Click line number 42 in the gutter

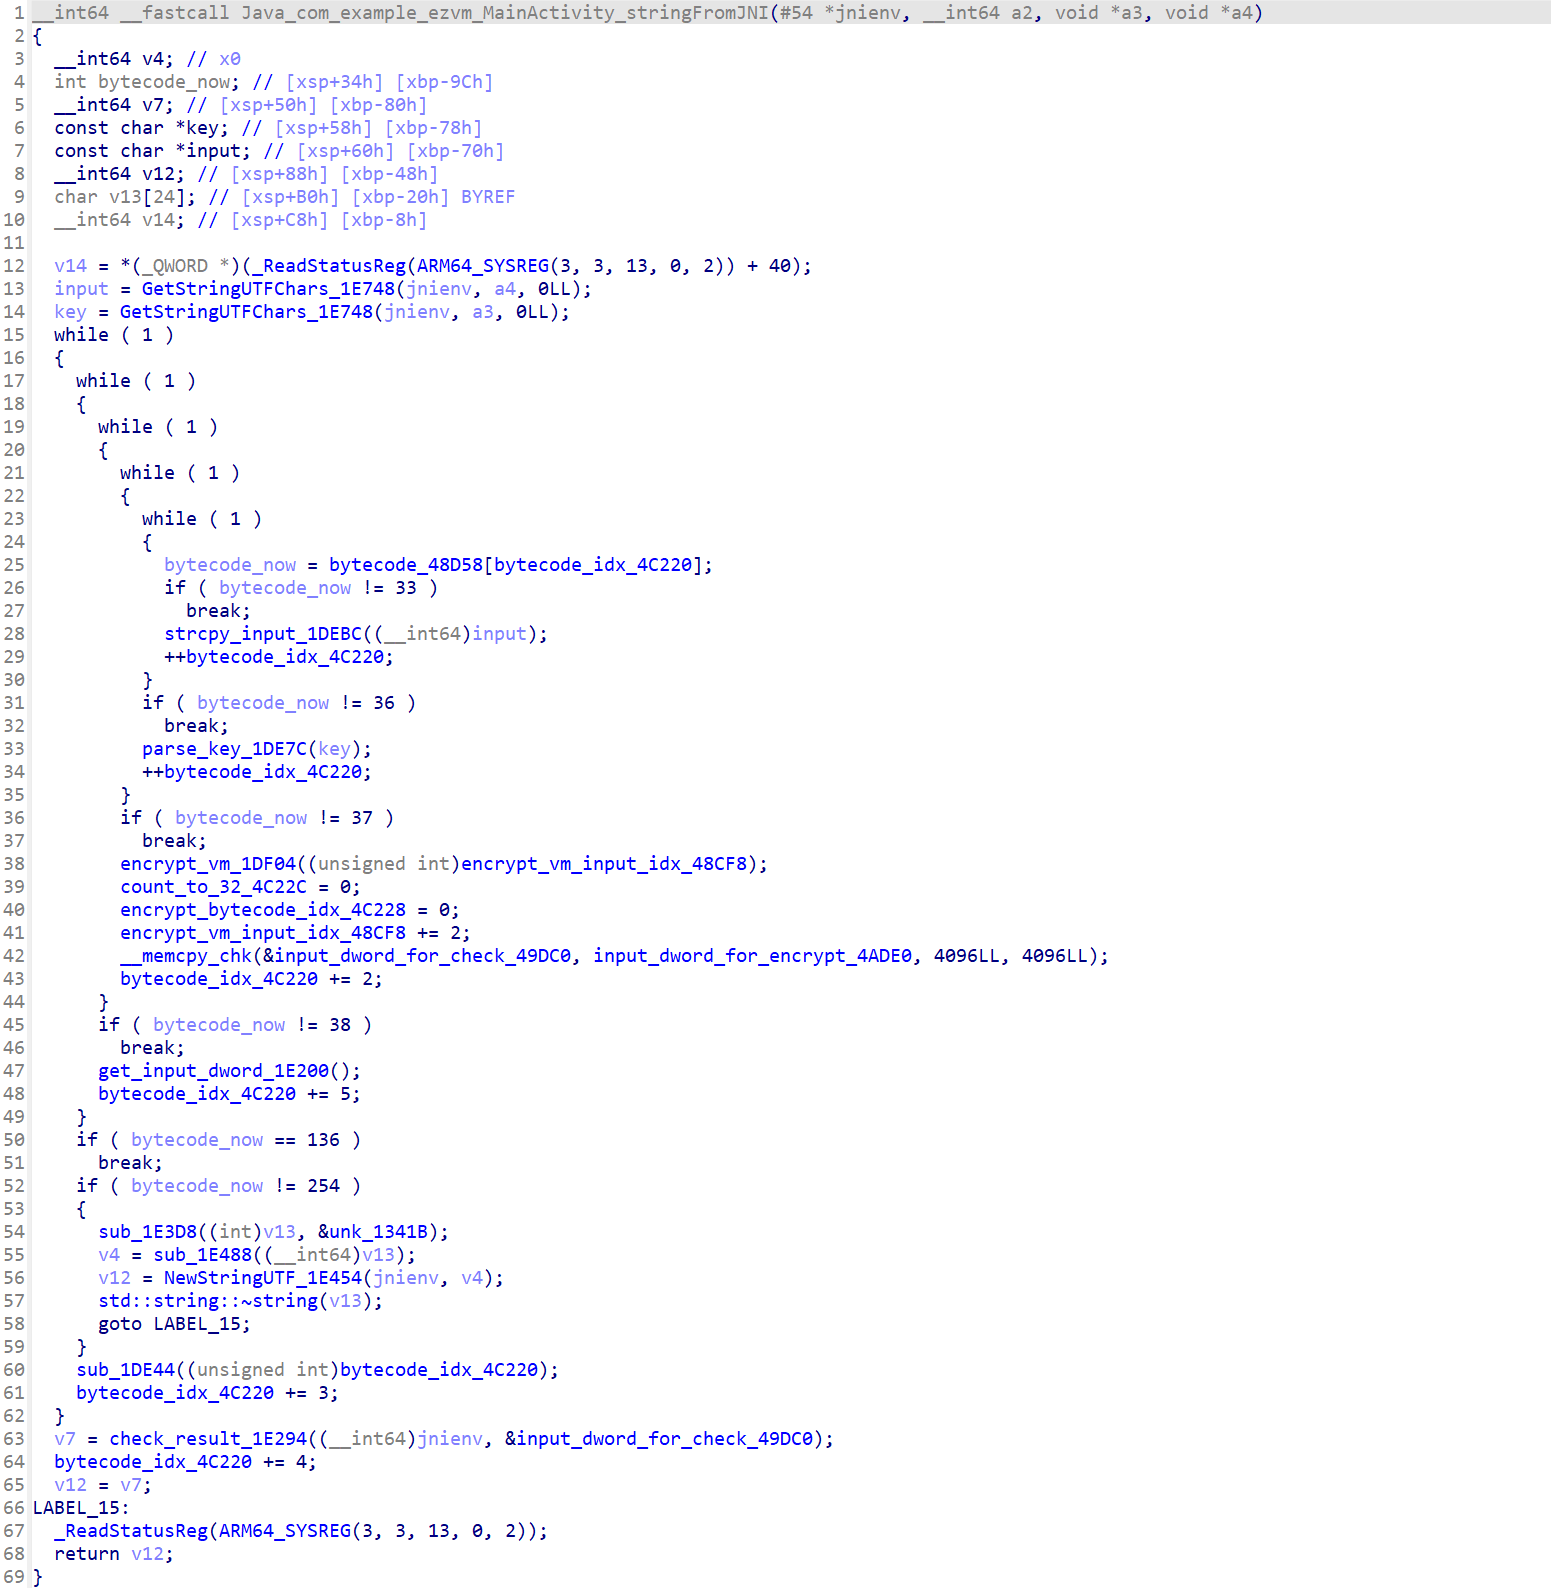[14, 956]
